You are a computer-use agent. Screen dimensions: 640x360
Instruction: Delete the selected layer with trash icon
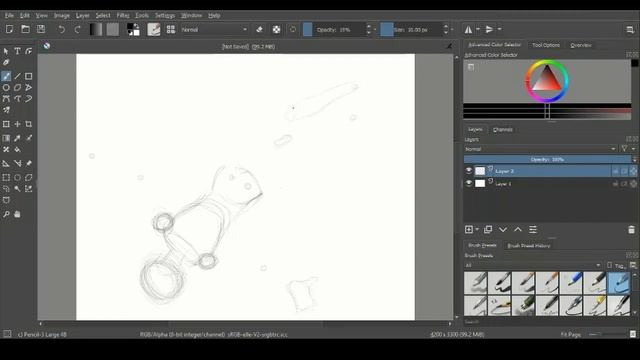pyautogui.click(x=631, y=230)
